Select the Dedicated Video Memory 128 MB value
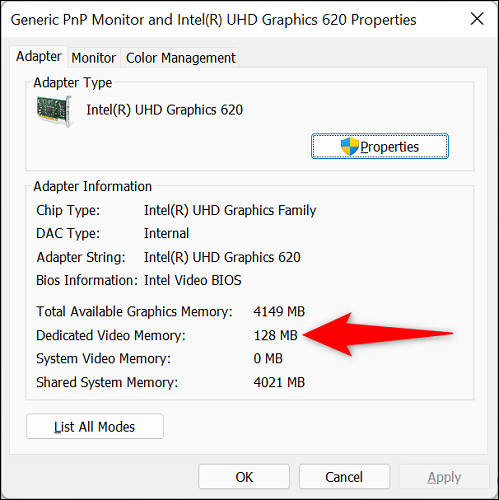The width and height of the screenshot is (499, 500). click(275, 335)
